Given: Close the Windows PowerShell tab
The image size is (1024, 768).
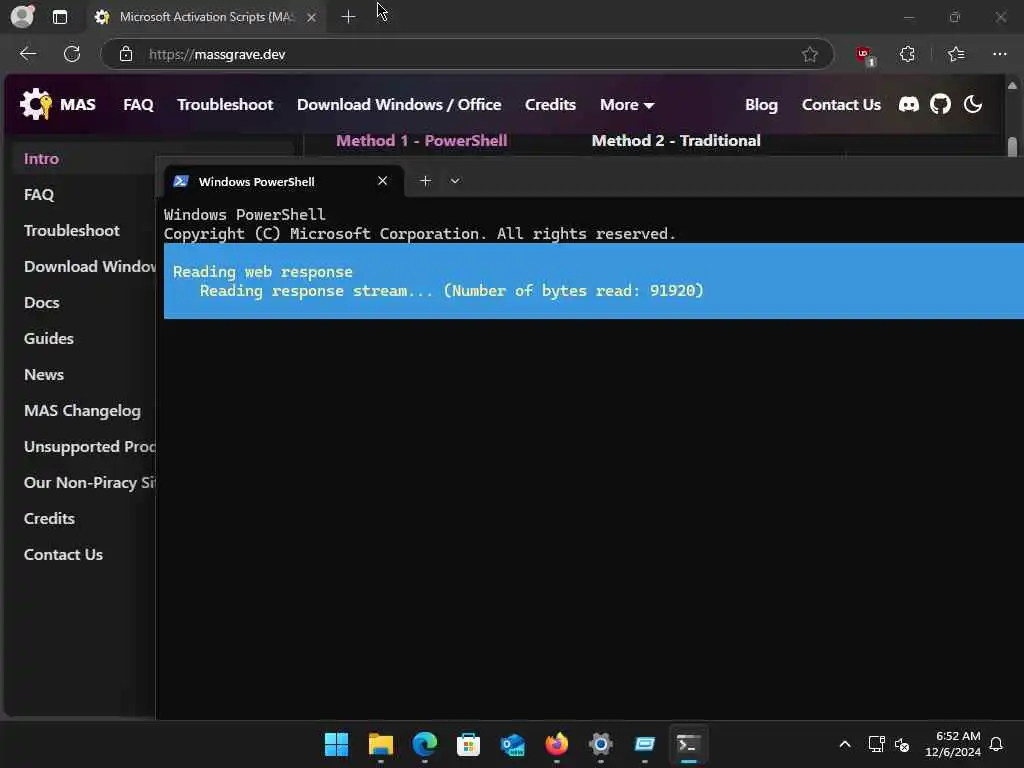Looking at the screenshot, I should click(383, 181).
